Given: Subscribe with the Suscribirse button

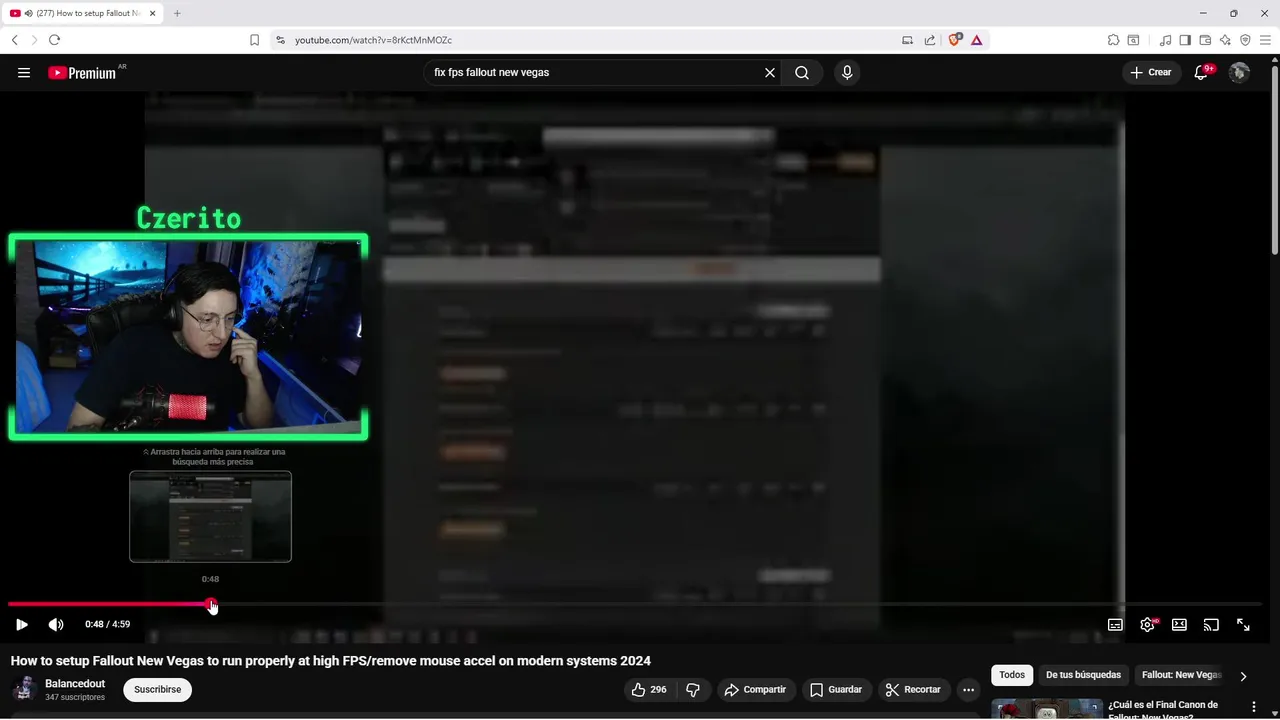Looking at the screenshot, I should tap(157, 689).
